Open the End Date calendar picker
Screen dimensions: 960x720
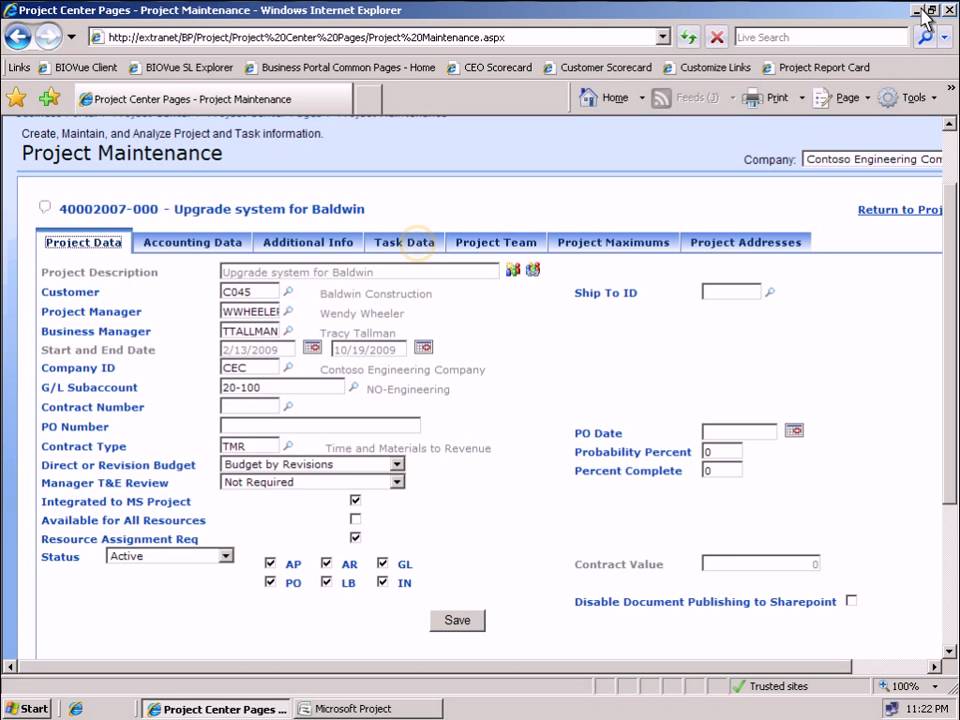pos(423,347)
